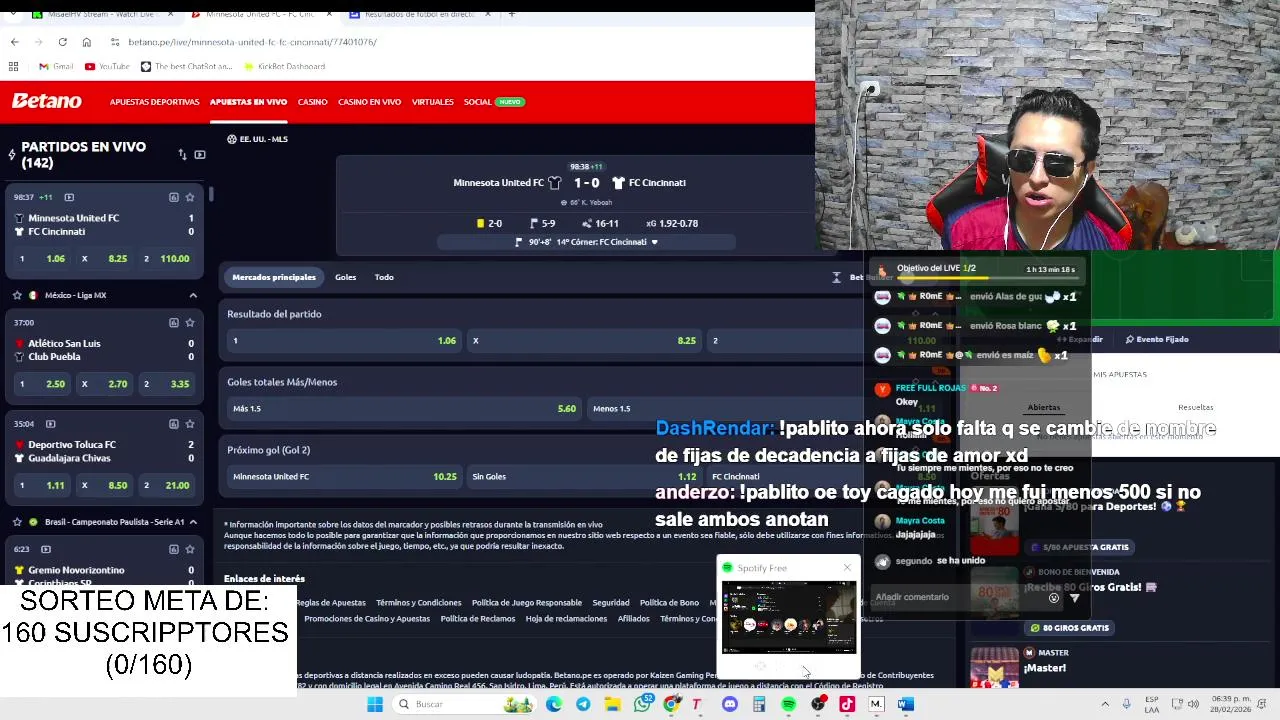Image resolution: width=1280 pixels, height=720 pixels.
Task: Expand the 14º Córner FC Cincinnati event dropdown
Action: (655, 242)
